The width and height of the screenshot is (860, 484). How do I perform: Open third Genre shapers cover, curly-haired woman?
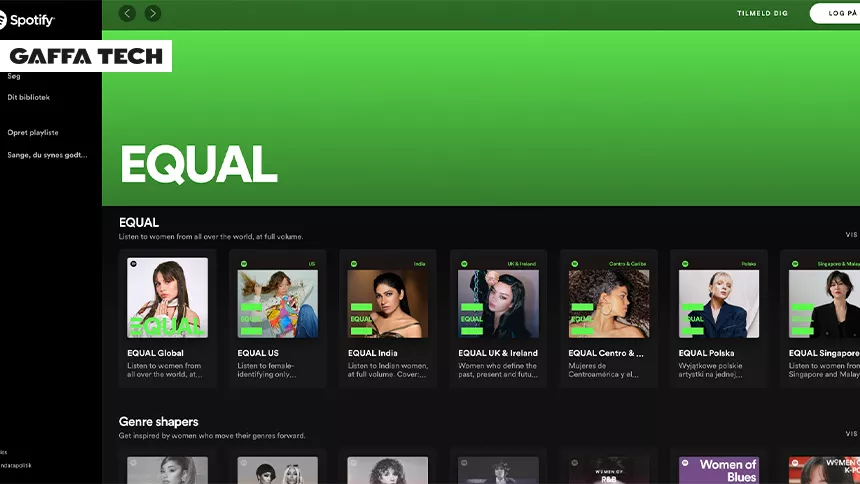[x=388, y=470]
